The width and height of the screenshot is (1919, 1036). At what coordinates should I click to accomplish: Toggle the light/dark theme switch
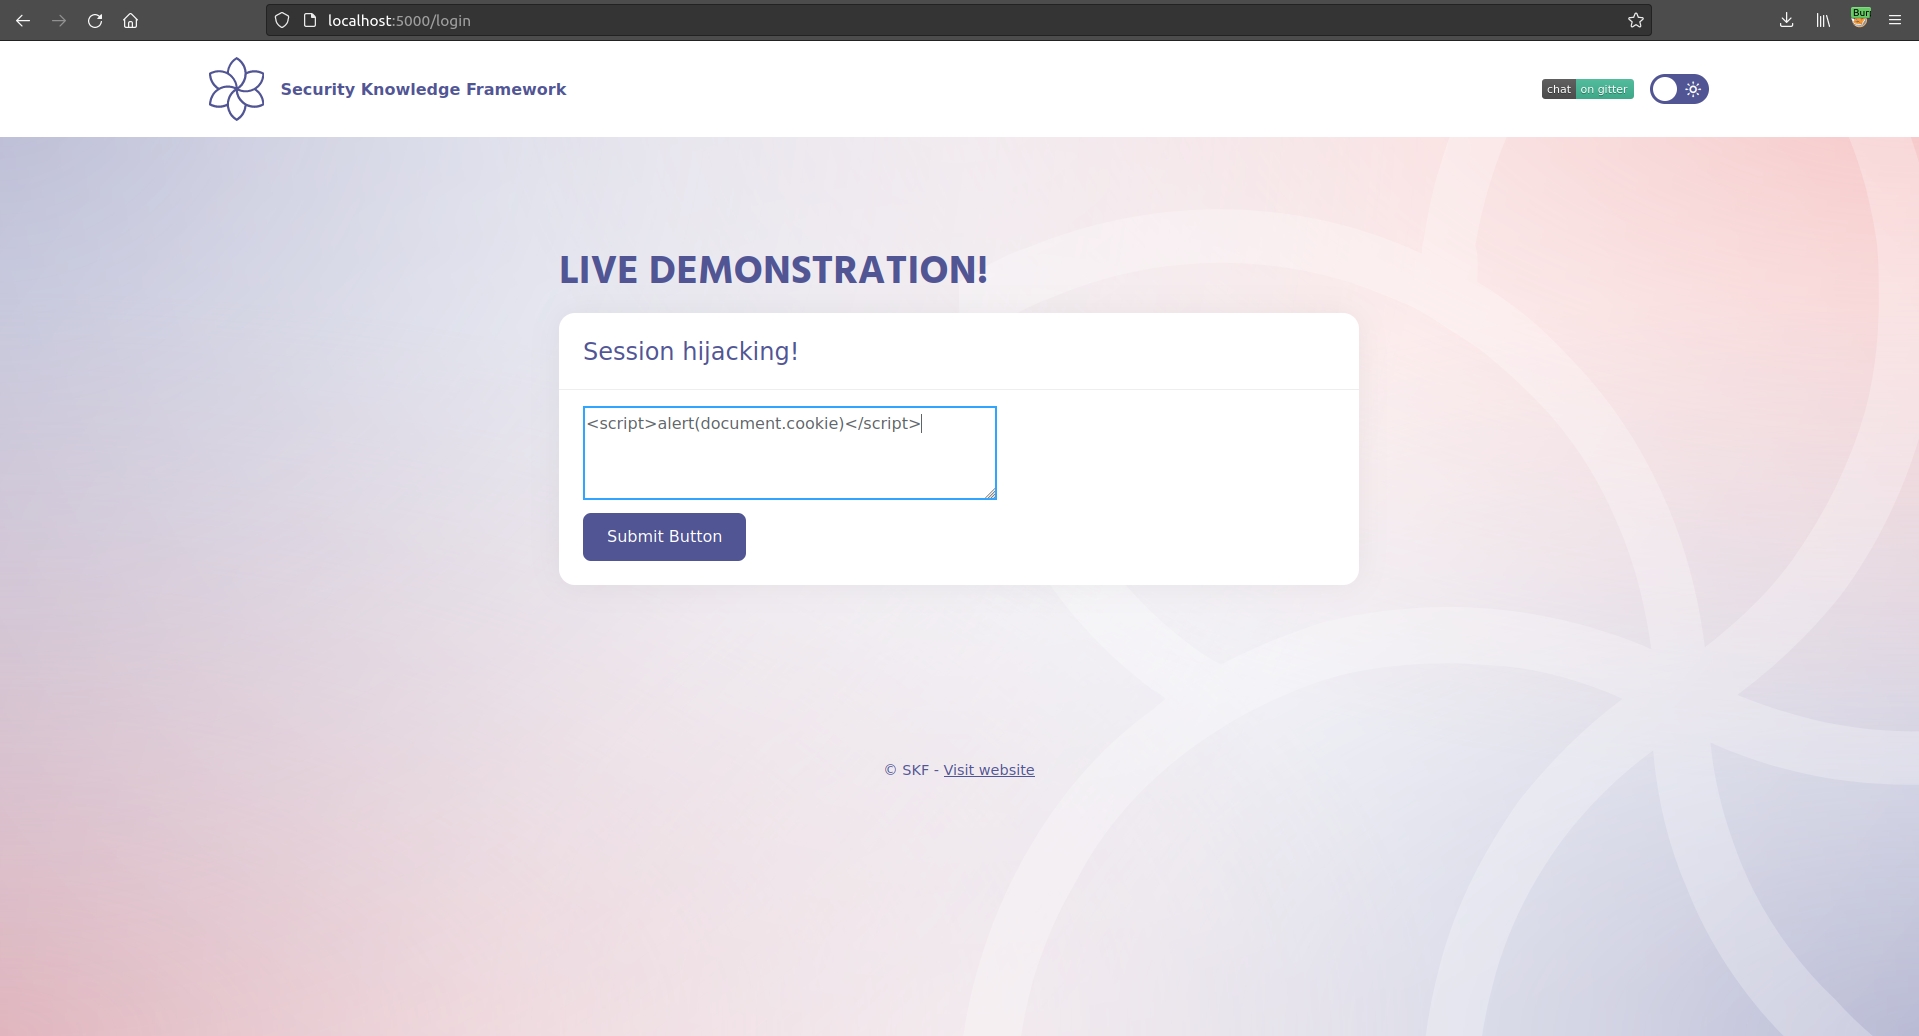point(1678,89)
